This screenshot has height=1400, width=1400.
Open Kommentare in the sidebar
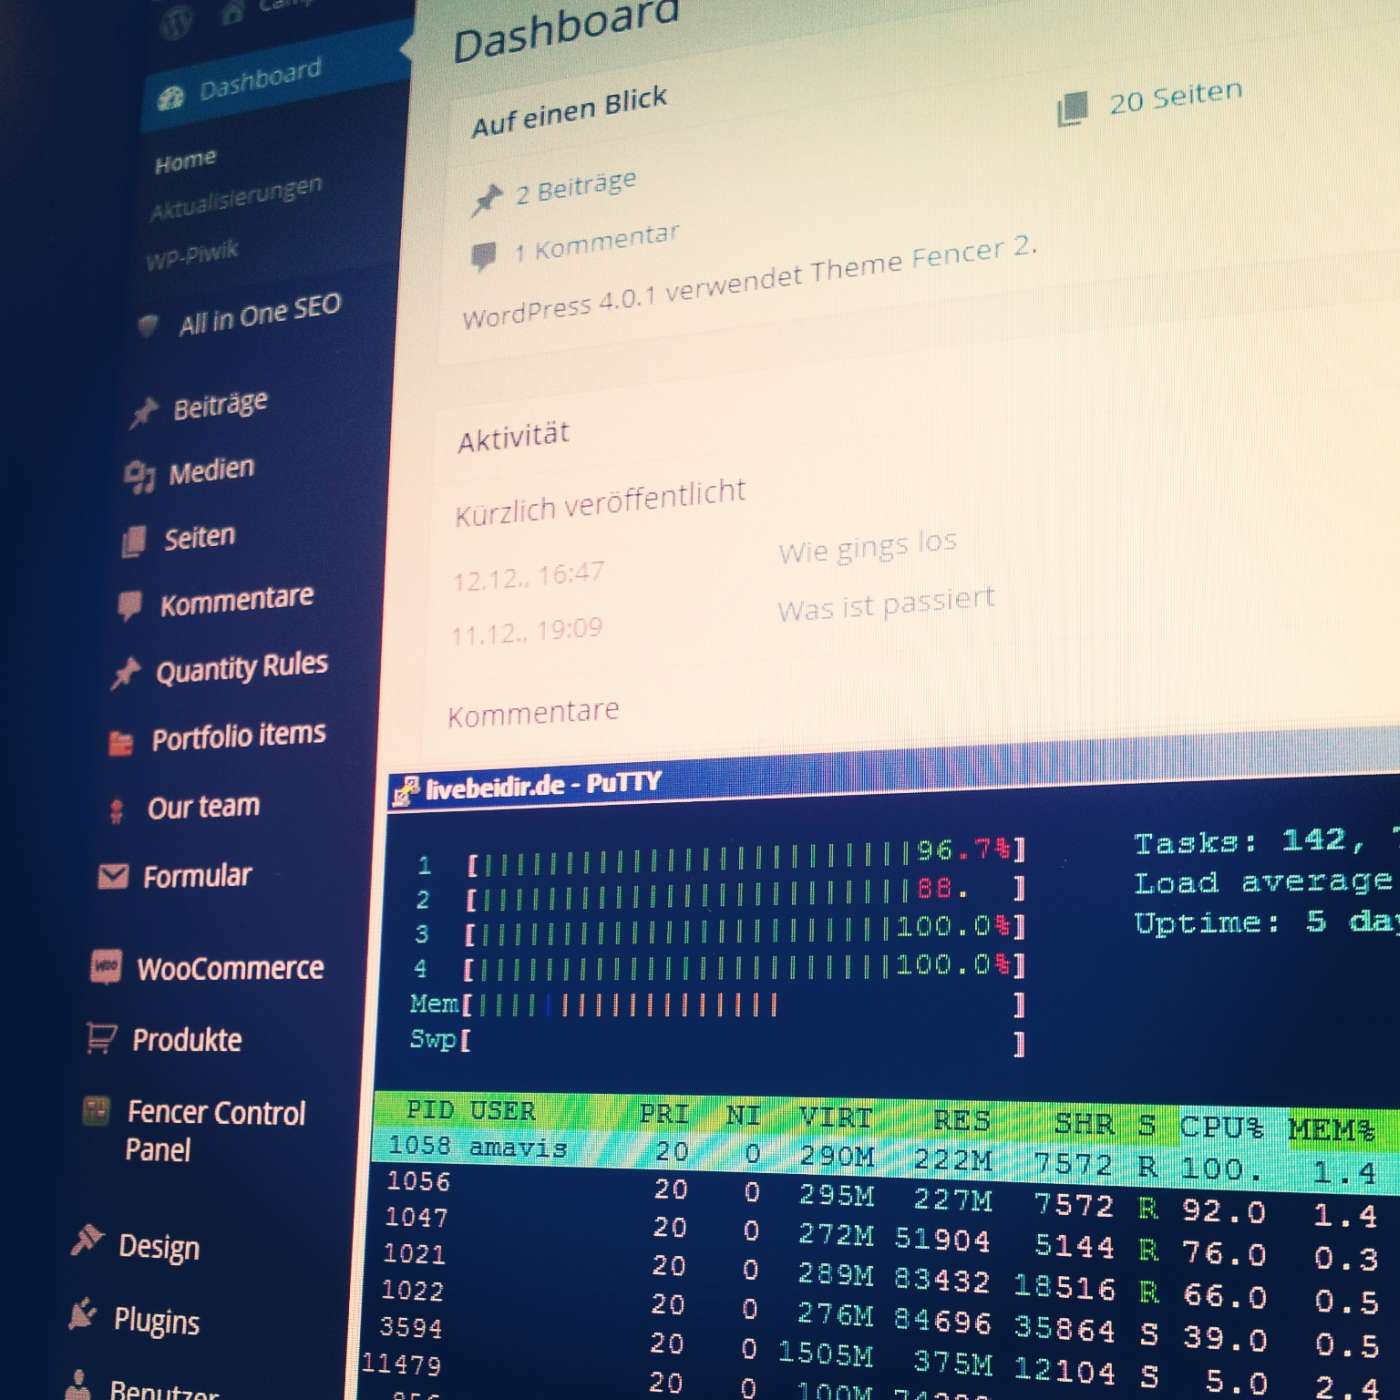click(x=236, y=601)
